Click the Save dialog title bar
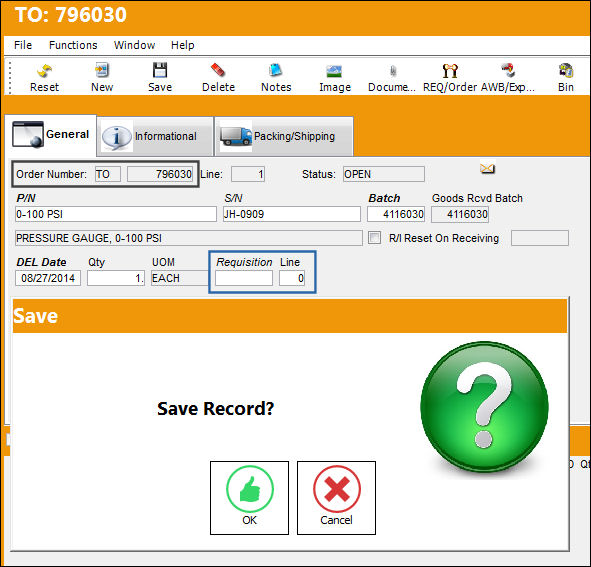Image resolution: width=591 pixels, height=567 pixels. click(x=290, y=316)
